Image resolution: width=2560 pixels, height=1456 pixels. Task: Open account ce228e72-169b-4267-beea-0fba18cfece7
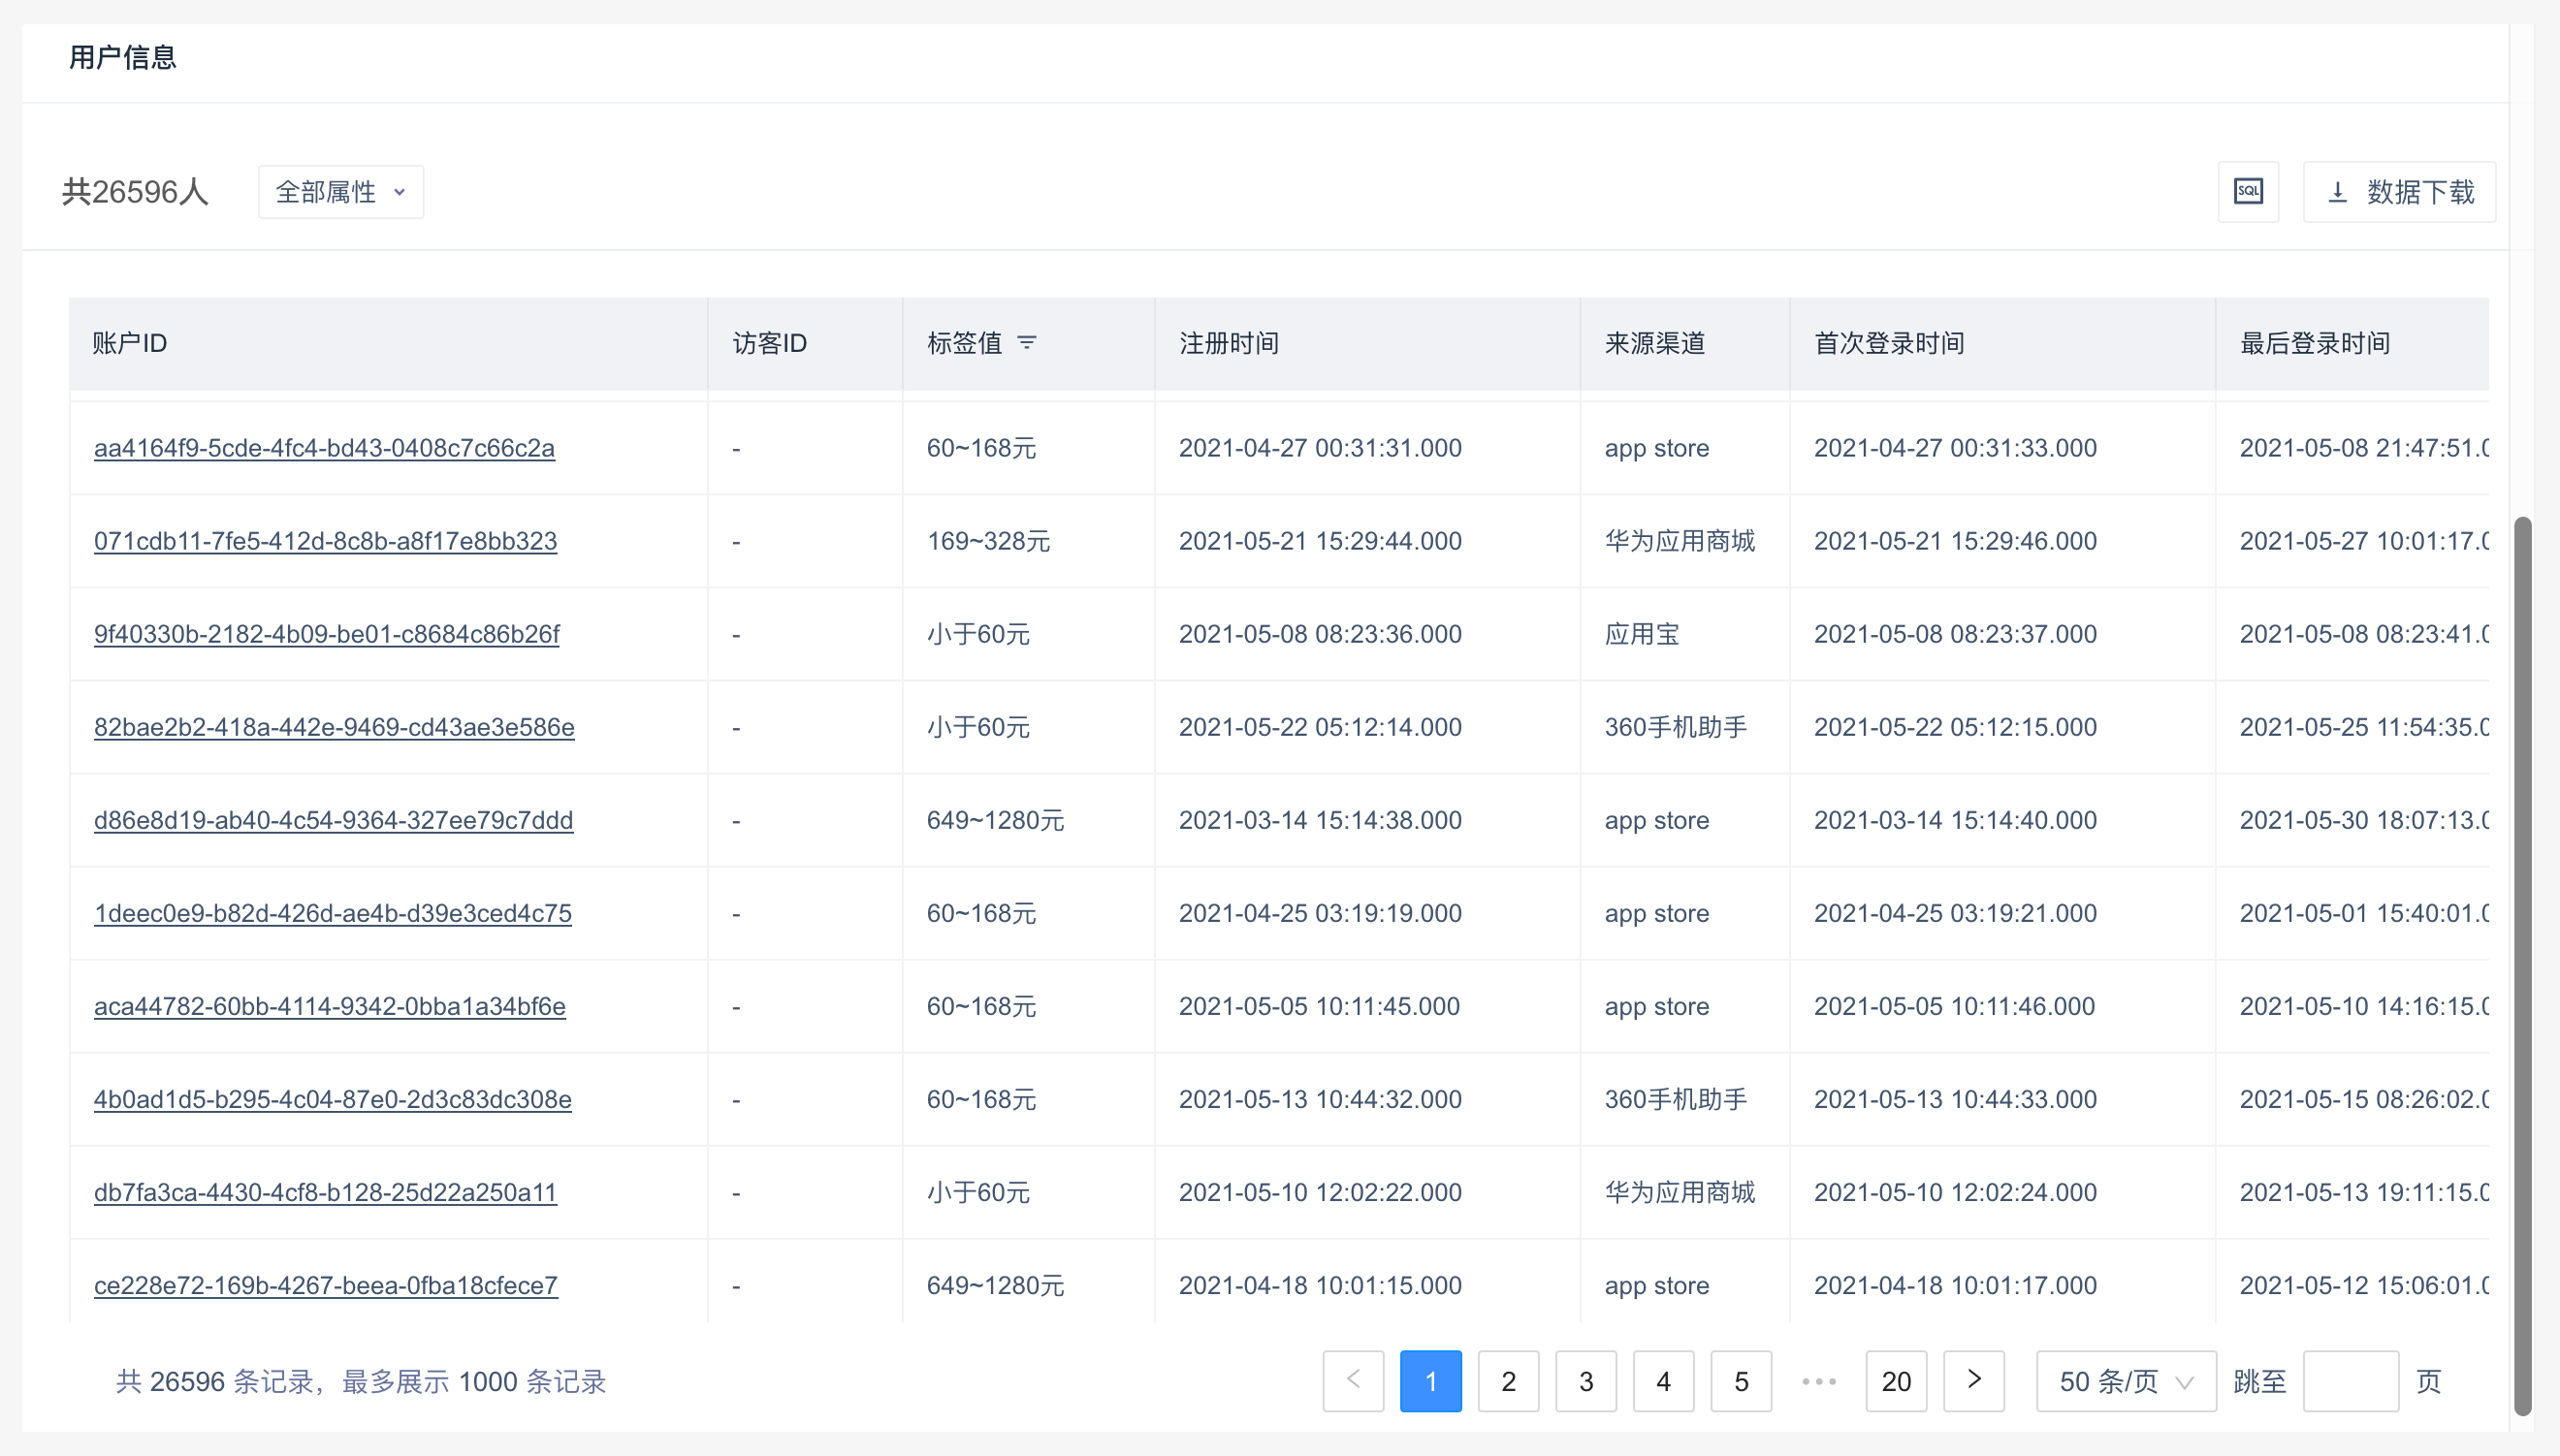325,1285
